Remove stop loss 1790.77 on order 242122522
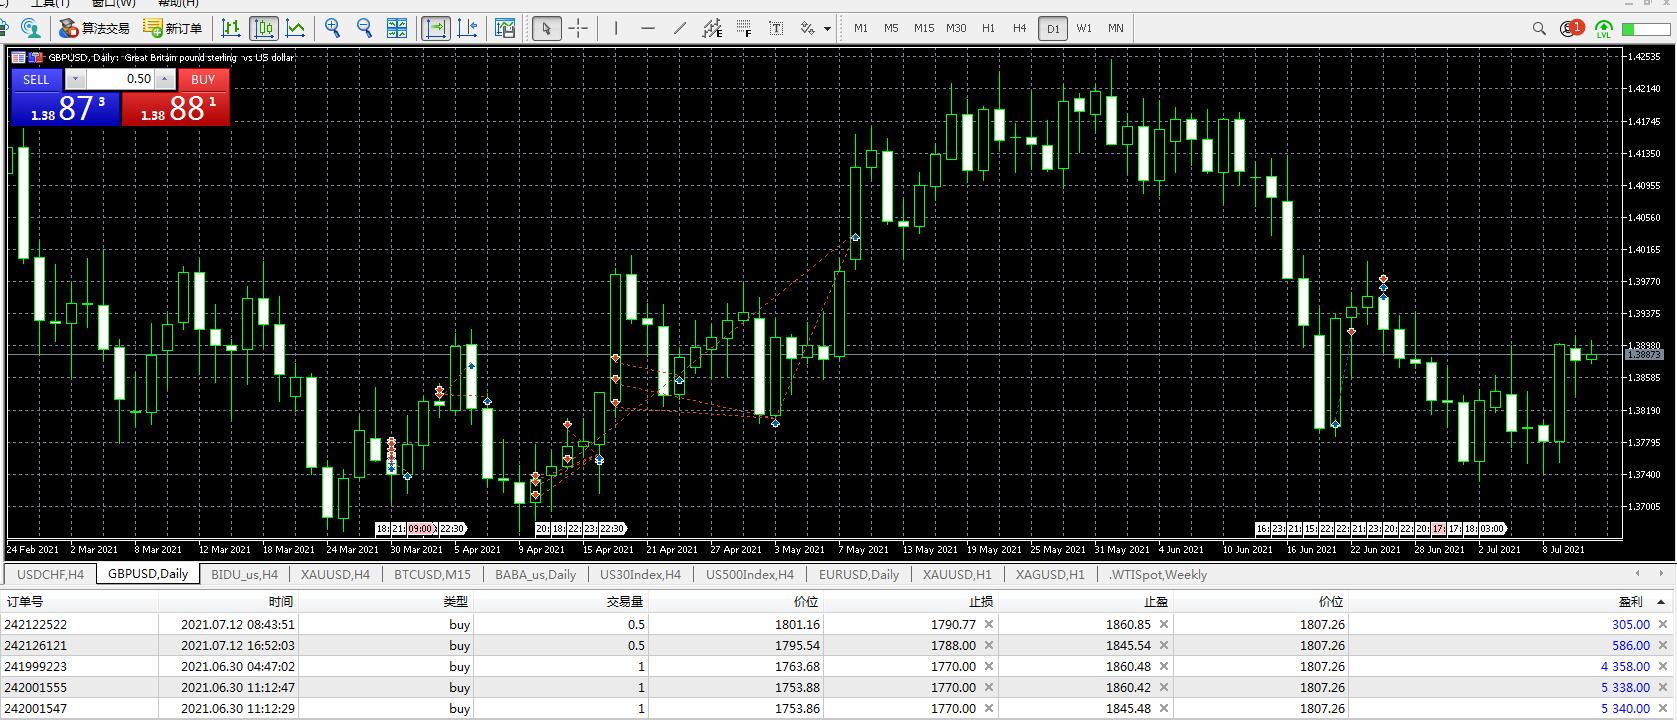The height and width of the screenshot is (720, 1677). pyautogui.click(x=989, y=625)
